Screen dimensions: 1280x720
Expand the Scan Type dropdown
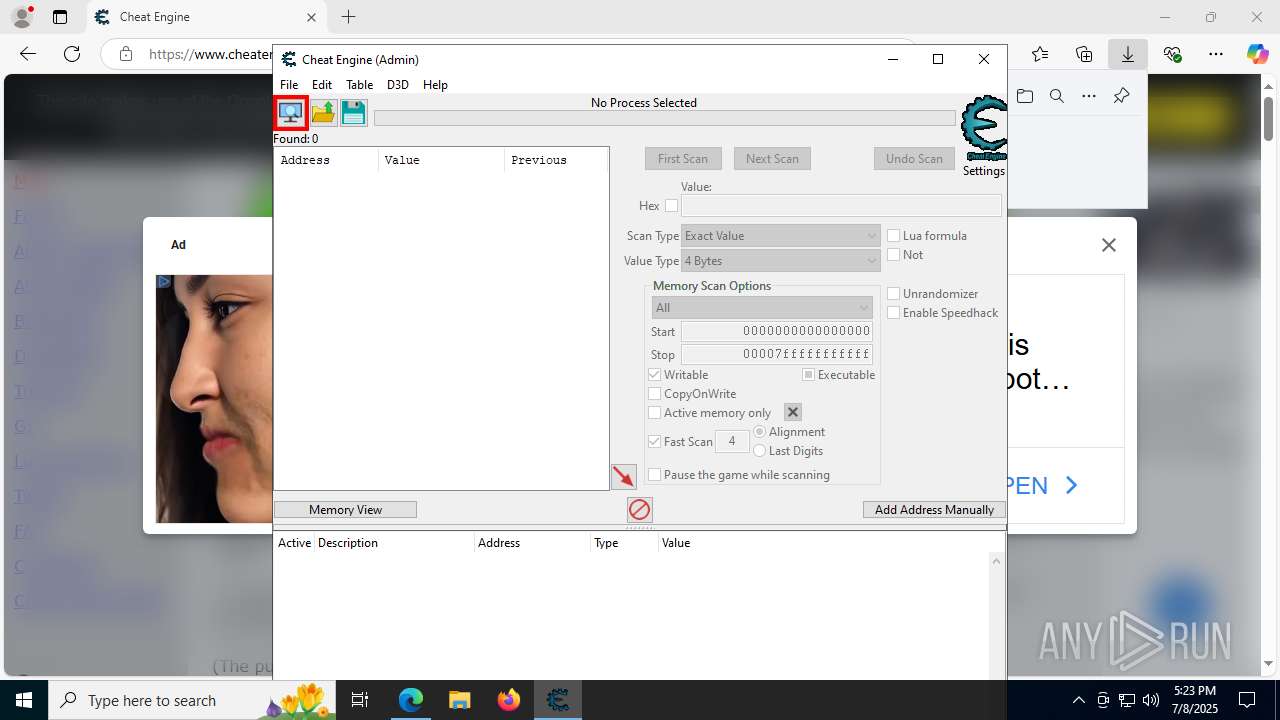[781, 236]
